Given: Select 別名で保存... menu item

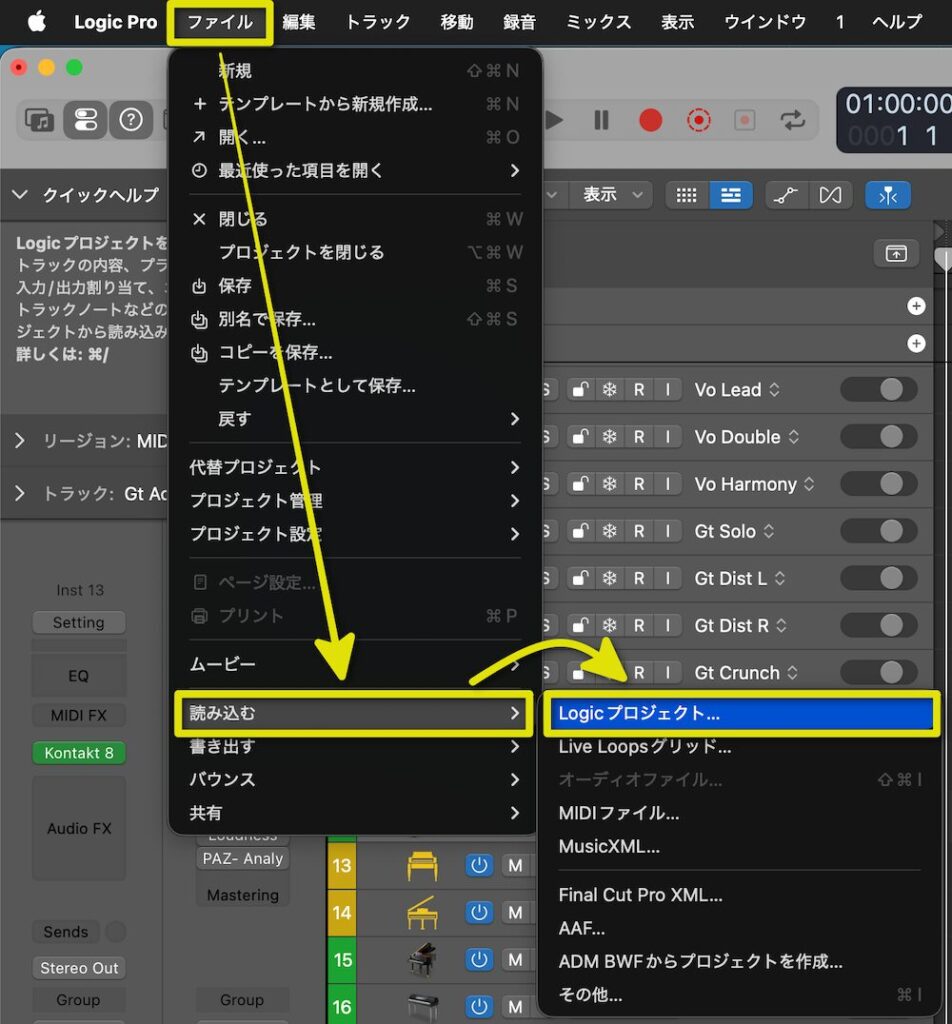Looking at the screenshot, I should coord(355,319).
